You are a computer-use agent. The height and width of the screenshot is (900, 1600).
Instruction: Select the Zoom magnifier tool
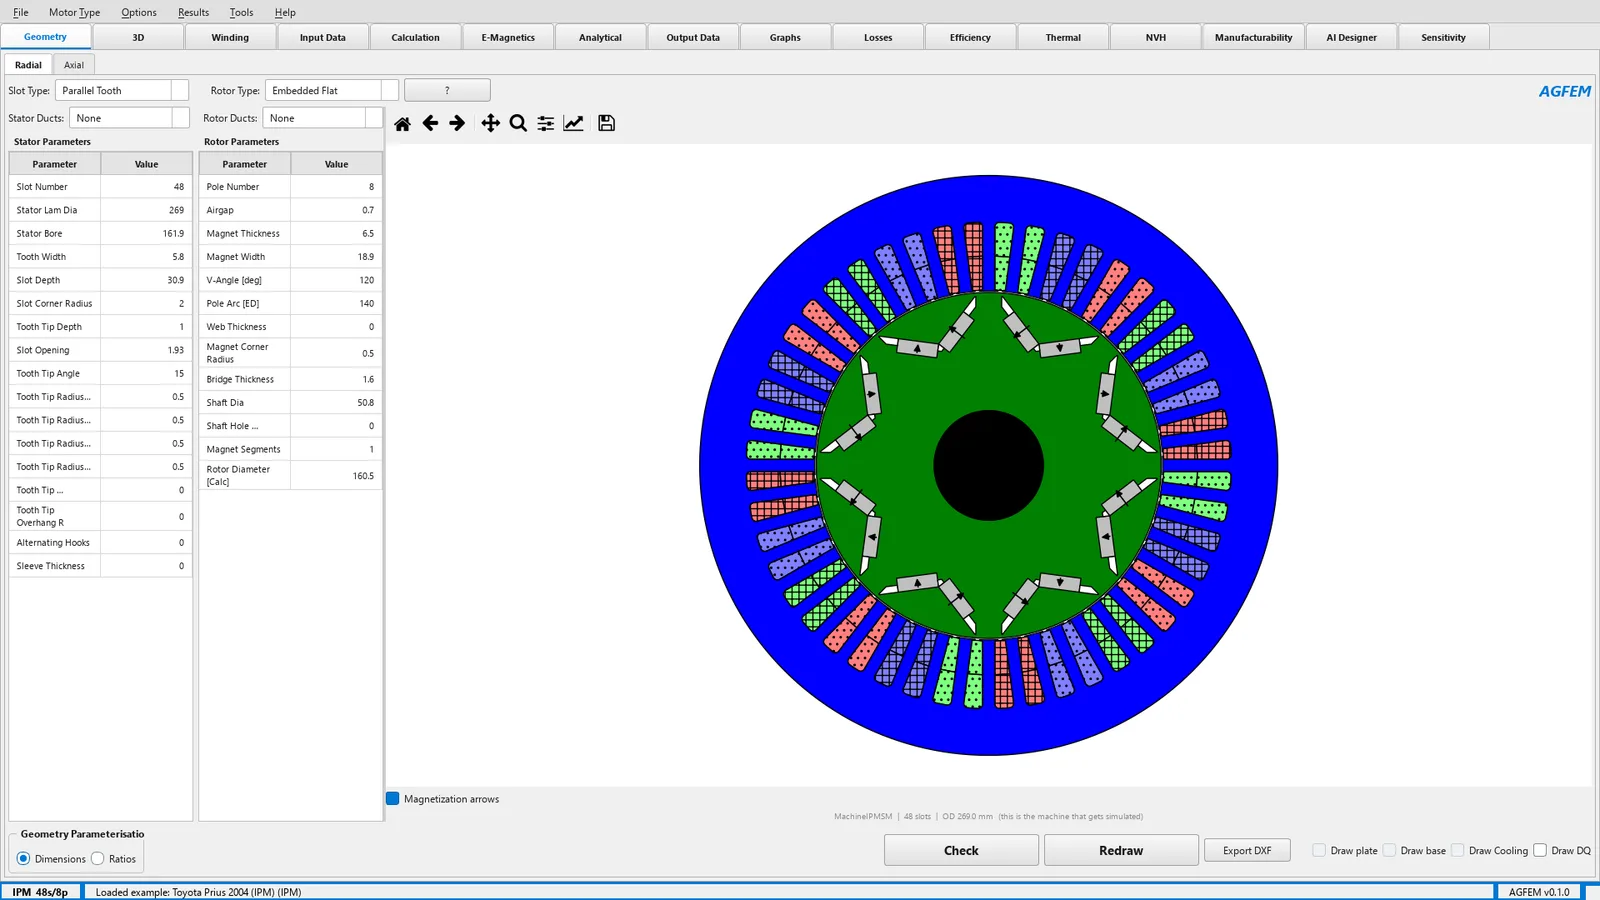click(518, 123)
